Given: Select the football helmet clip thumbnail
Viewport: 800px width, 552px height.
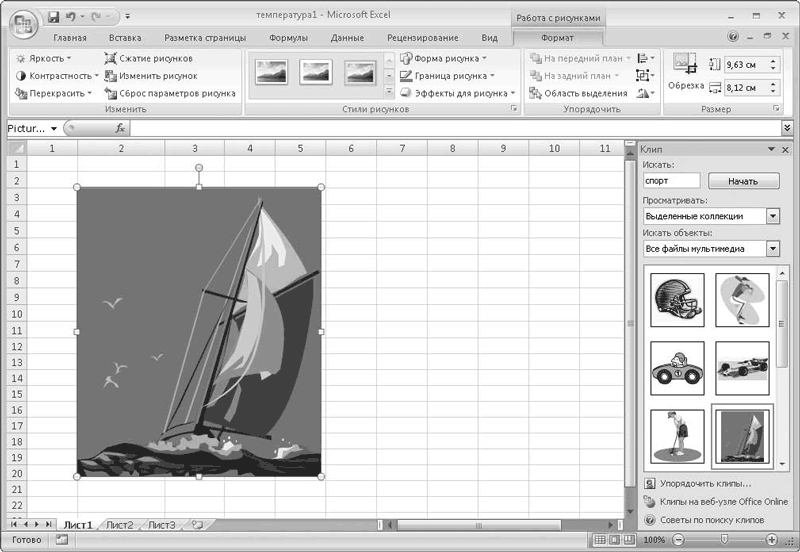Looking at the screenshot, I should (676, 299).
